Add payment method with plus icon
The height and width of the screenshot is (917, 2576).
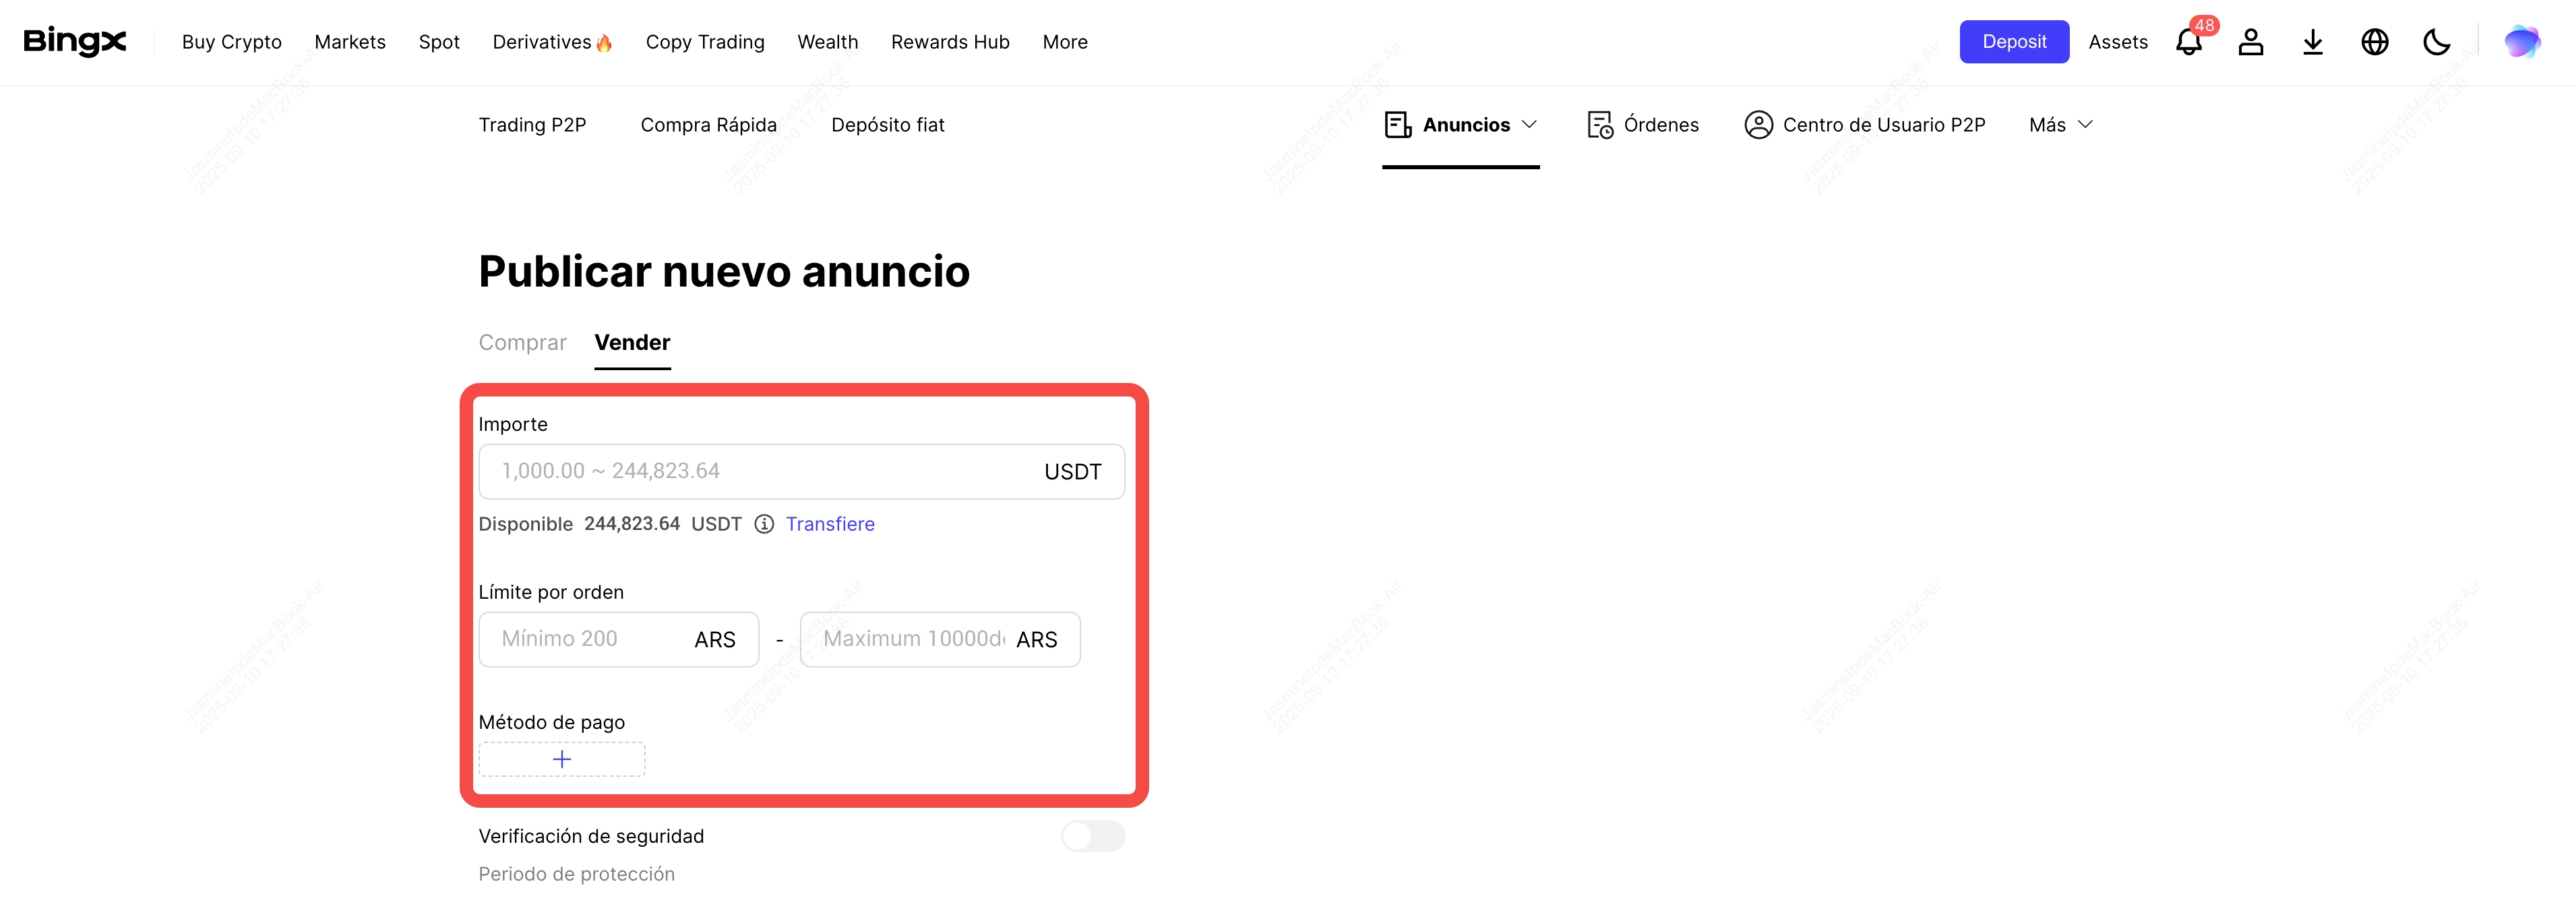click(x=562, y=759)
